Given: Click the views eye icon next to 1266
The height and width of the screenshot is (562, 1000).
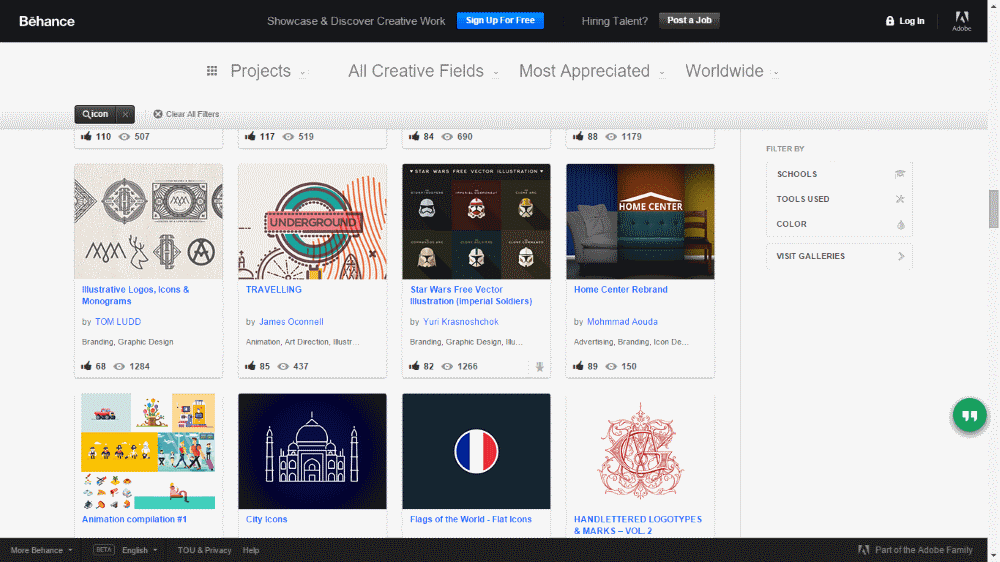Looking at the screenshot, I should click(x=447, y=367).
